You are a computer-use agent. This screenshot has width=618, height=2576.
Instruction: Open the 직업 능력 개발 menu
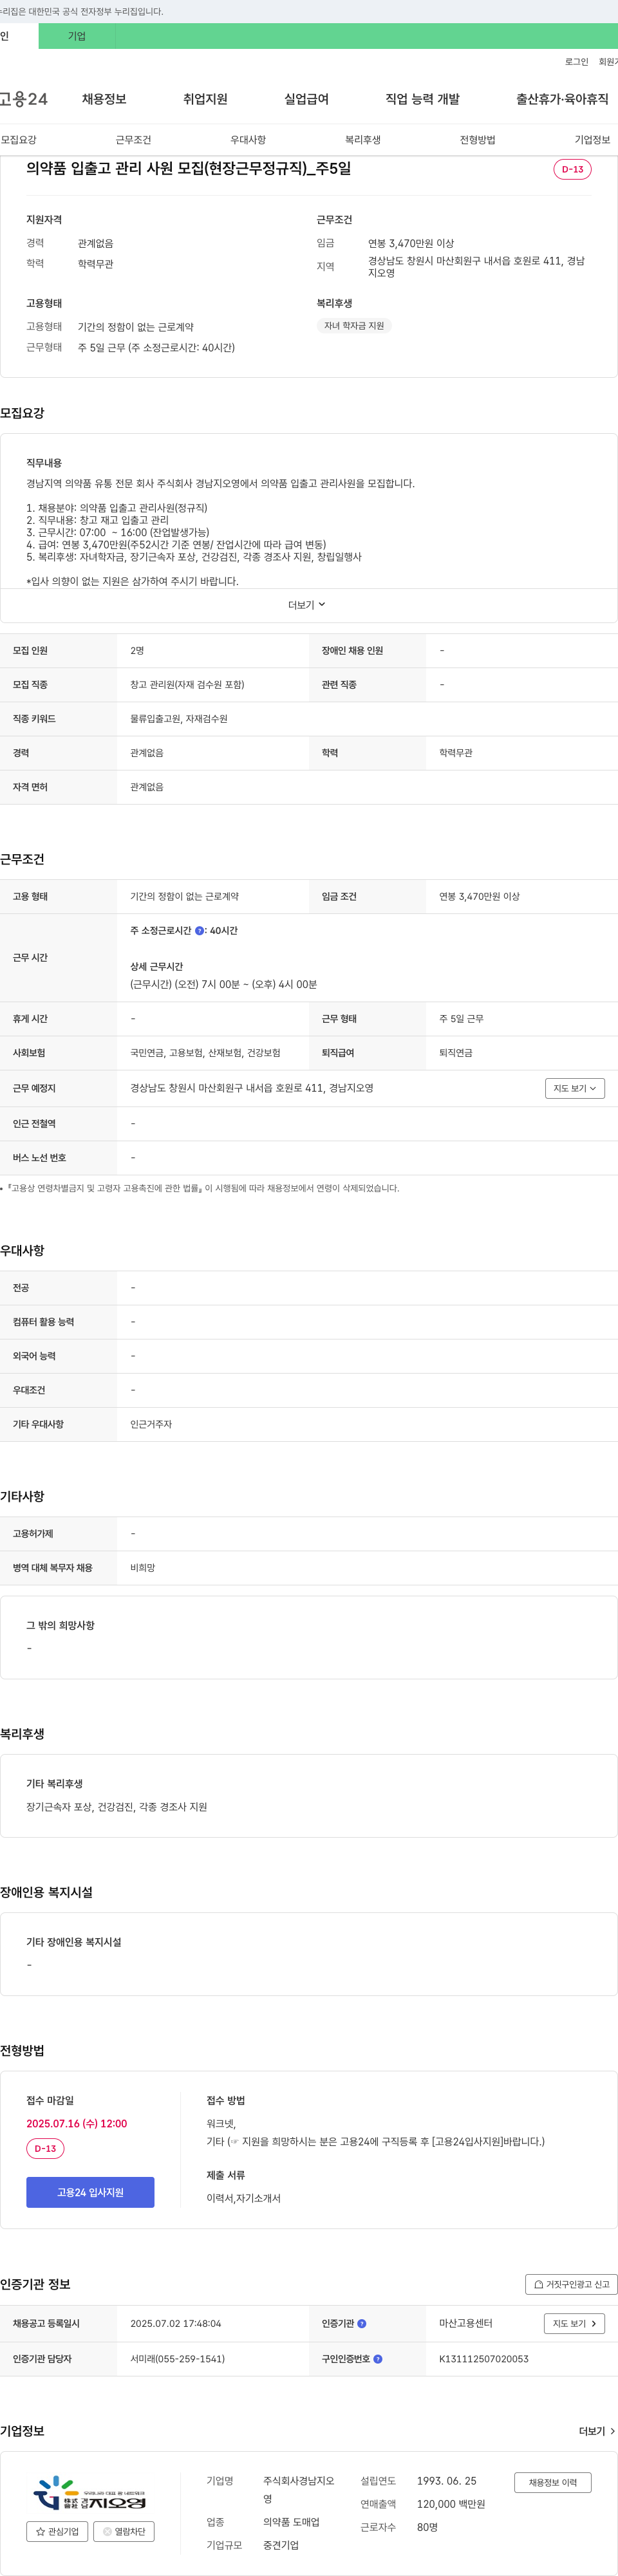click(422, 99)
